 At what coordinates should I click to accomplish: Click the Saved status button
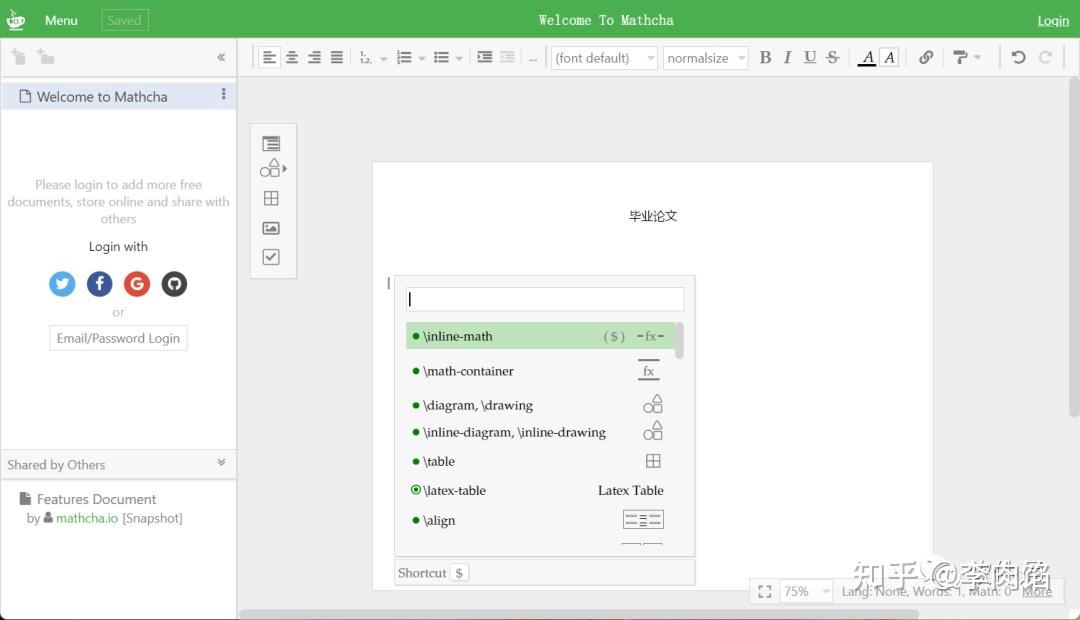125,21
